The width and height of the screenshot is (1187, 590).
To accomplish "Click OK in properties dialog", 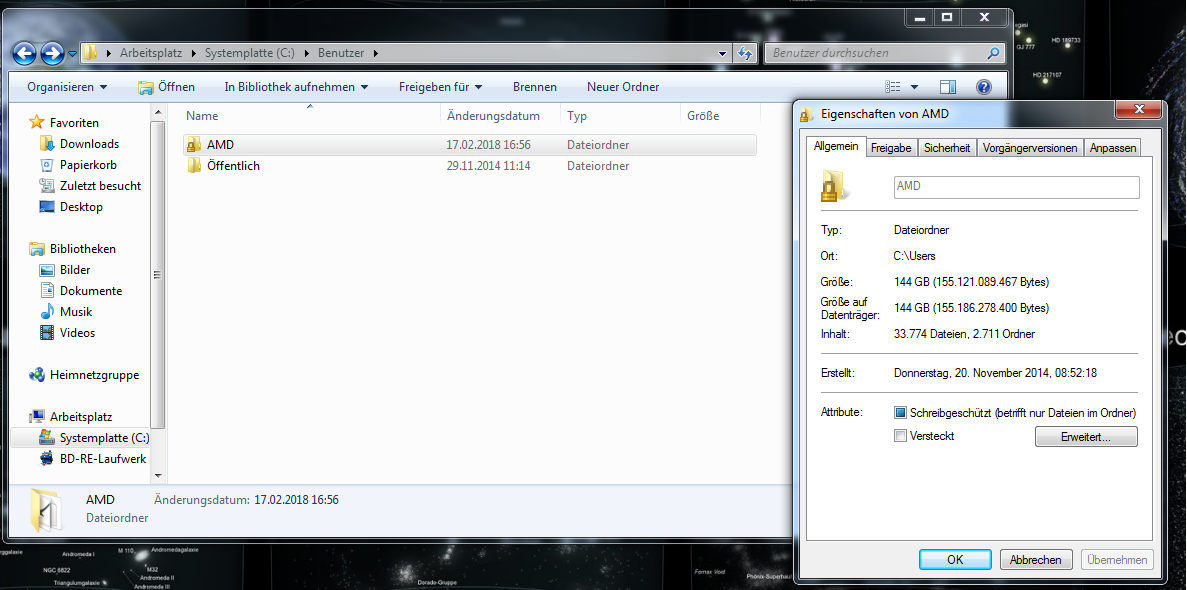I will 955,560.
